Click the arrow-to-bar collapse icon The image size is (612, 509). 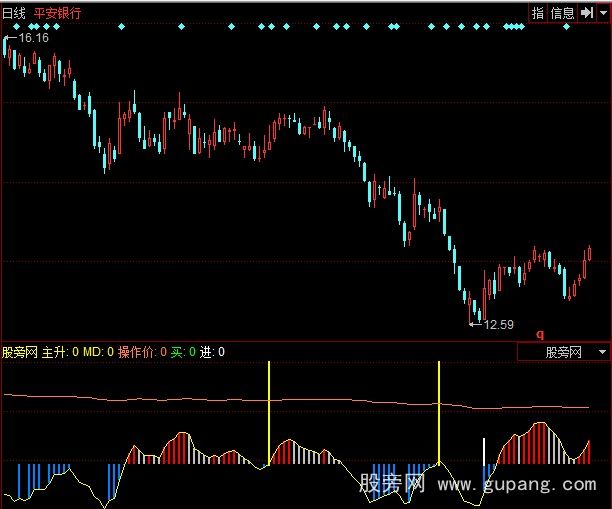point(586,13)
